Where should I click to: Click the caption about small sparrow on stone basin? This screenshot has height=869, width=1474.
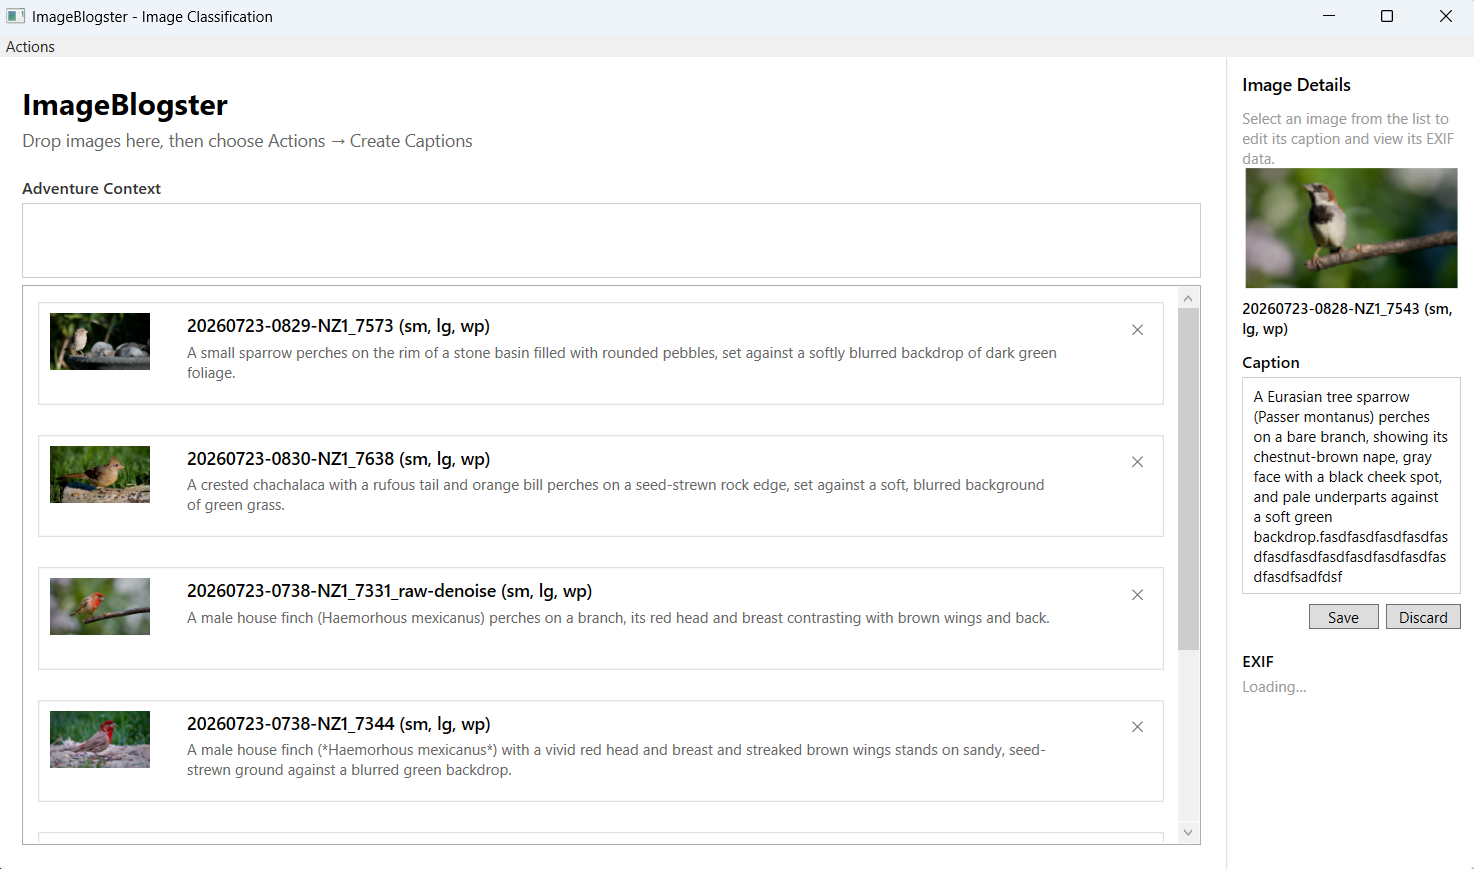click(x=622, y=363)
